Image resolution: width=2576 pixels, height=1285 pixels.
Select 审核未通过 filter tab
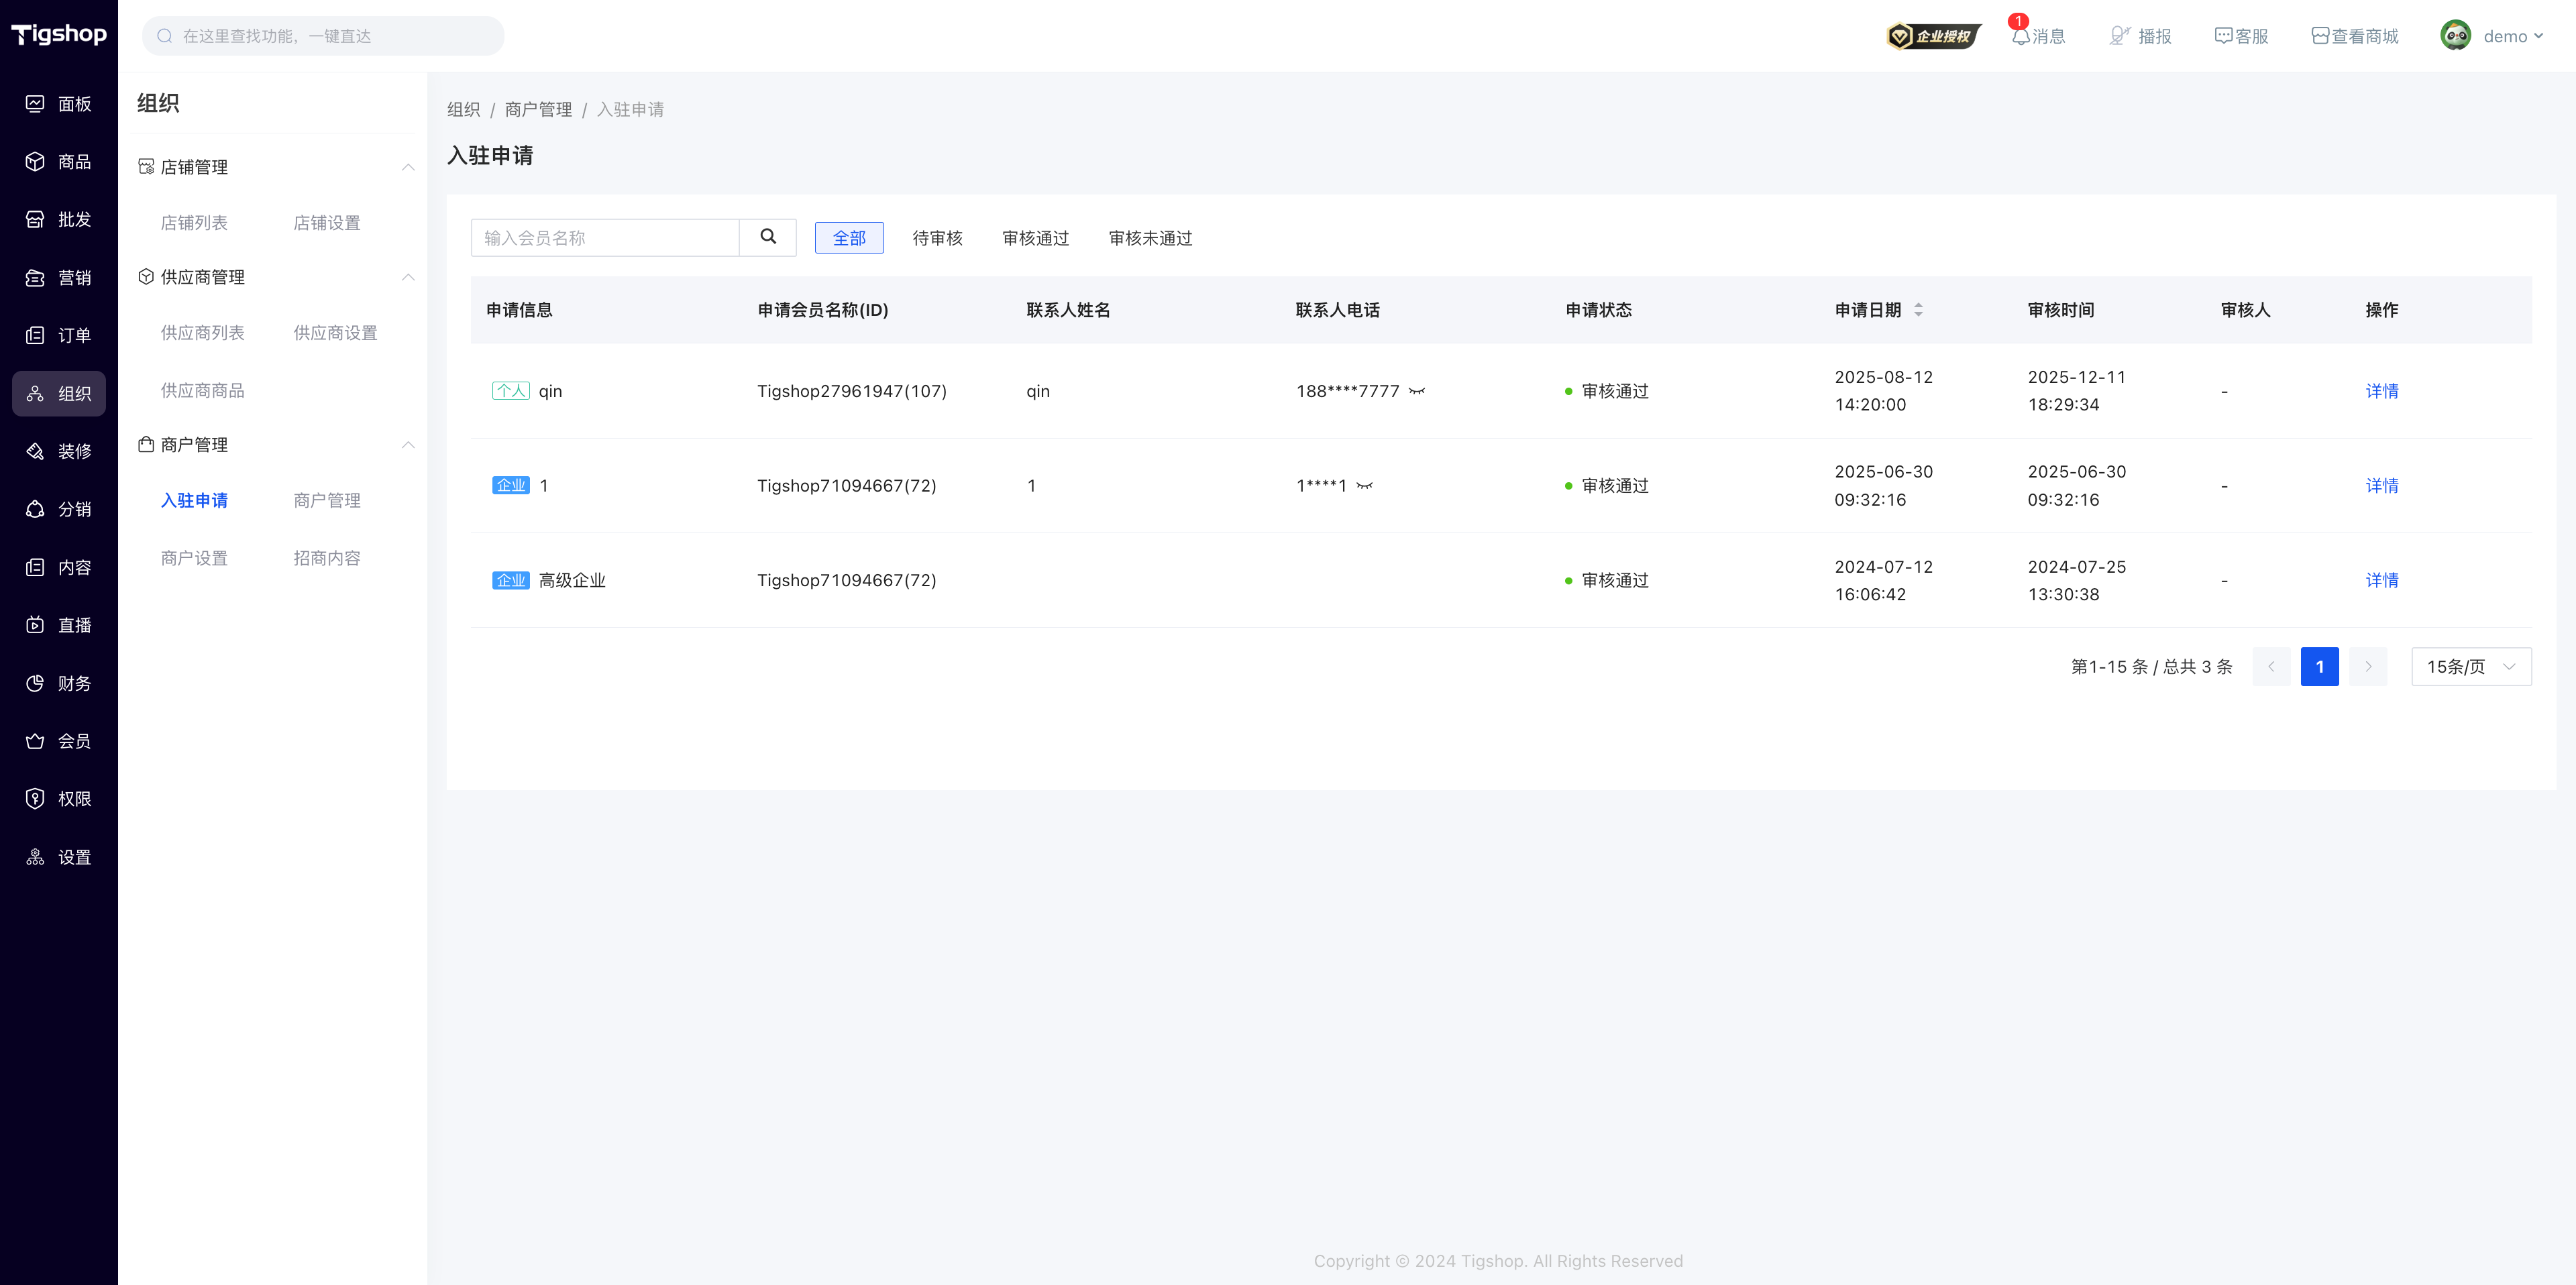[1150, 238]
